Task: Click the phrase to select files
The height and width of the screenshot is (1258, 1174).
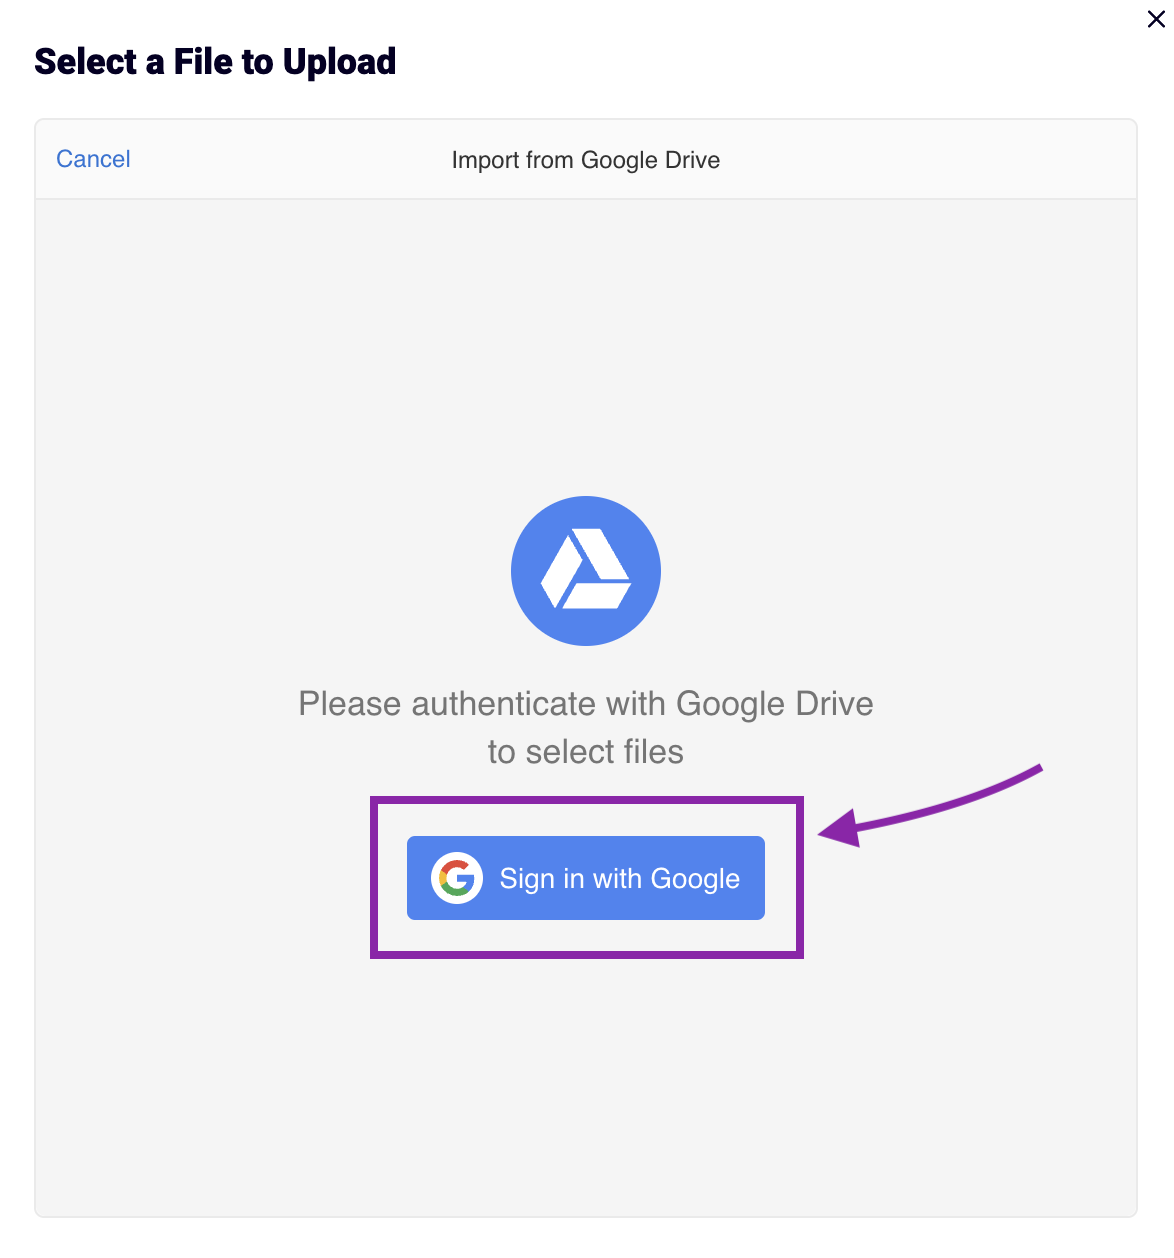Action: coord(585,751)
